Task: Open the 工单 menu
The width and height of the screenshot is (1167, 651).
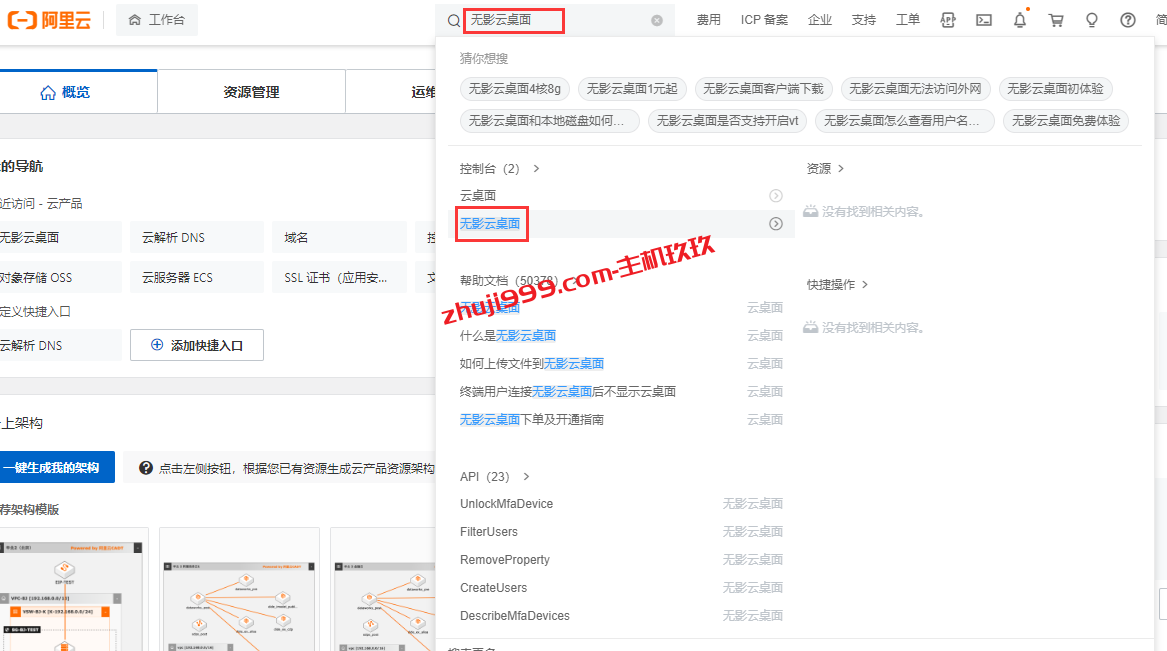Action: tap(907, 20)
